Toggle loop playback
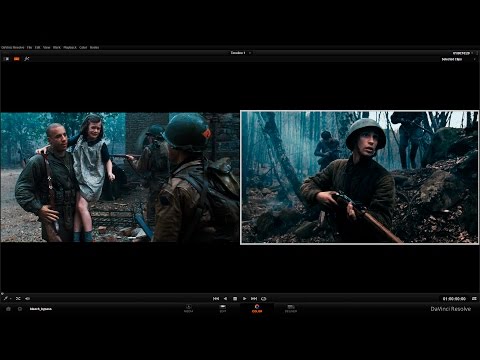Viewport: 480px width, 360px height. 264,299
